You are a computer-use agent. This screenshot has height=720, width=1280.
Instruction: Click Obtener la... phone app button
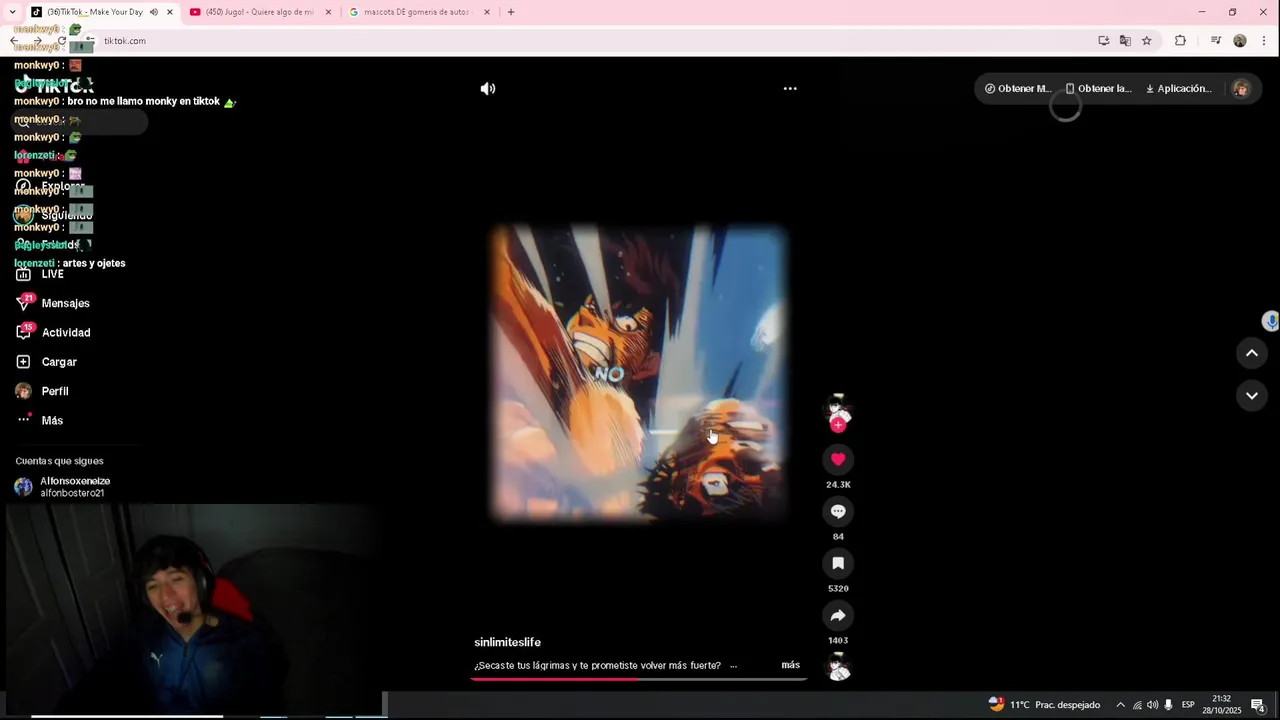[x=1098, y=88]
